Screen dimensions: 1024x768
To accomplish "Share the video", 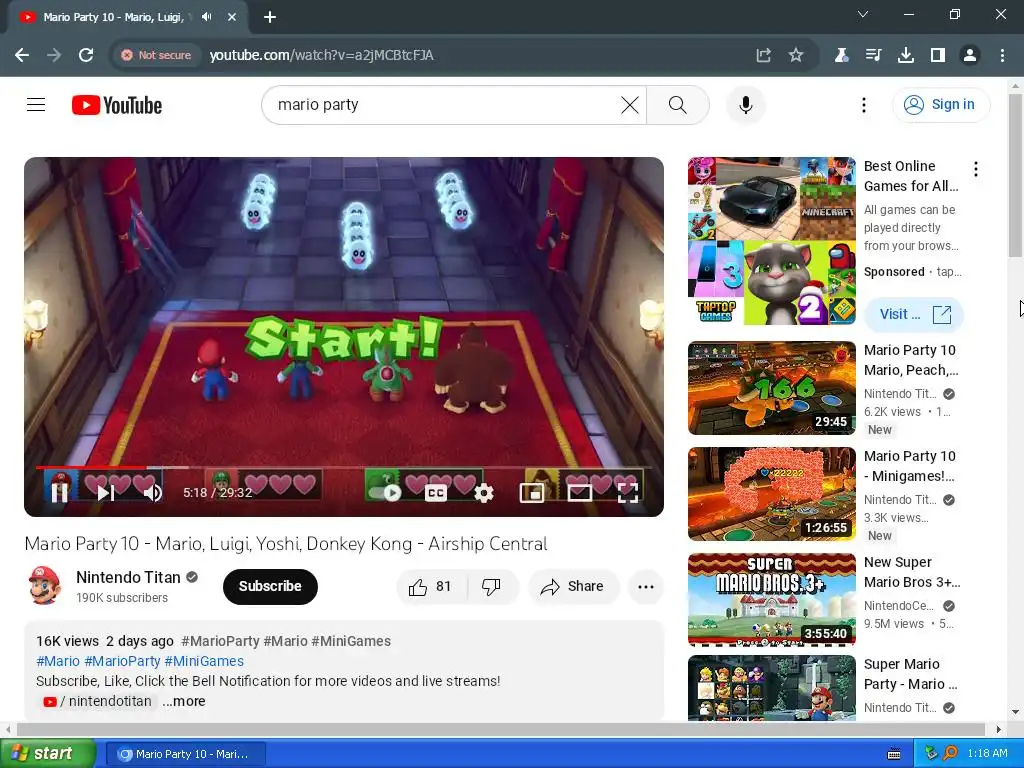I will click(x=573, y=586).
